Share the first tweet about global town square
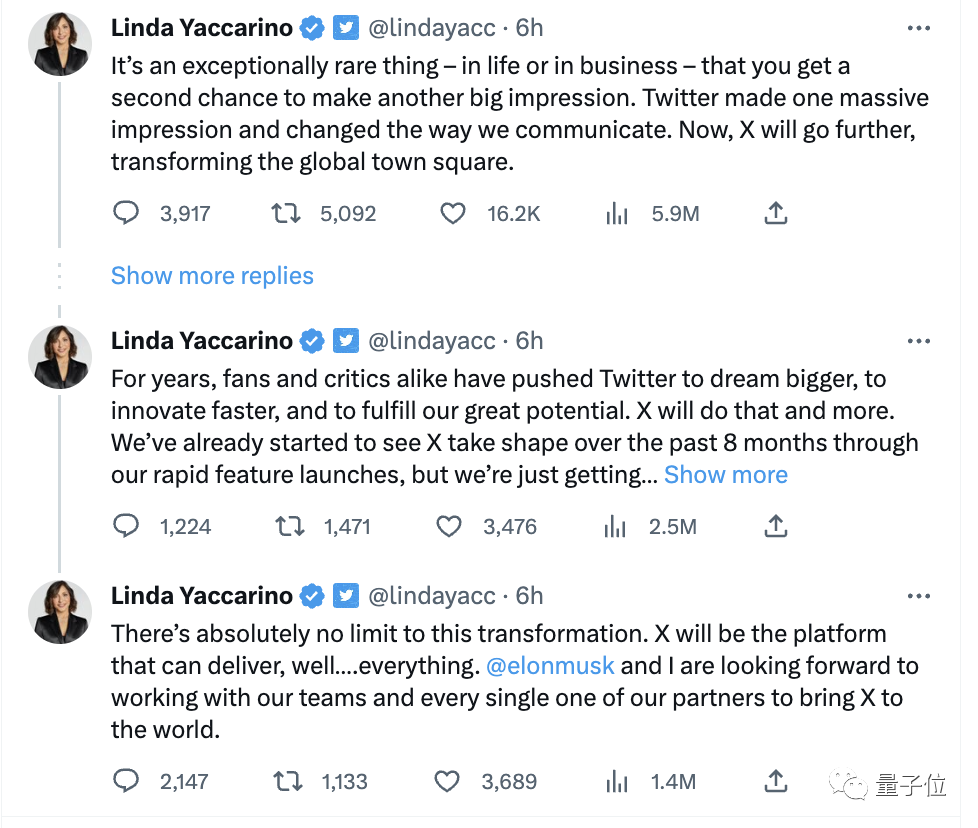Viewport: 978px width, 828px height. point(776,213)
